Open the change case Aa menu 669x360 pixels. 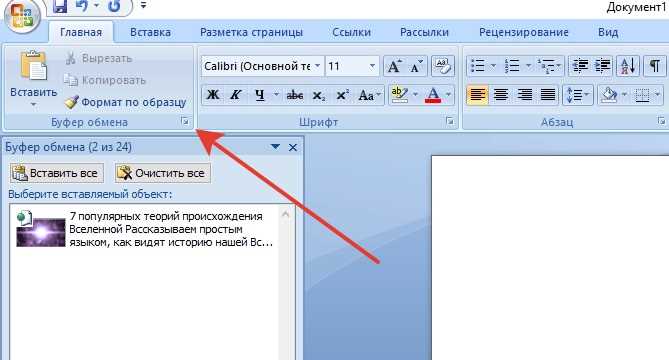point(369,95)
